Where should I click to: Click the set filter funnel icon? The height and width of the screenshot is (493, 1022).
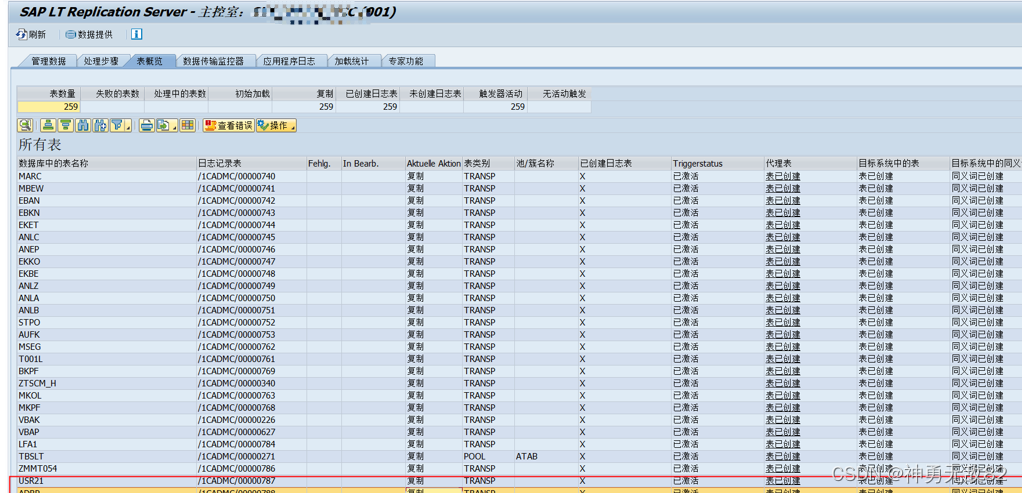(x=117, y=125)
